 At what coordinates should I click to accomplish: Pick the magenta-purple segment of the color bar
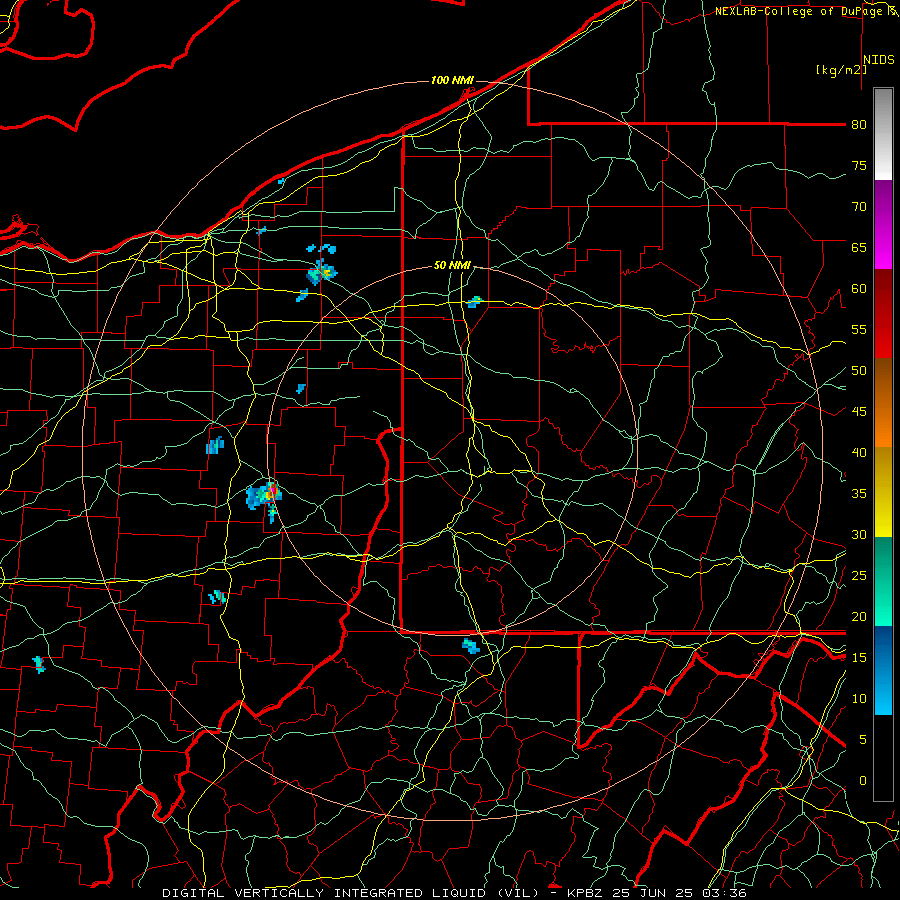883,224
